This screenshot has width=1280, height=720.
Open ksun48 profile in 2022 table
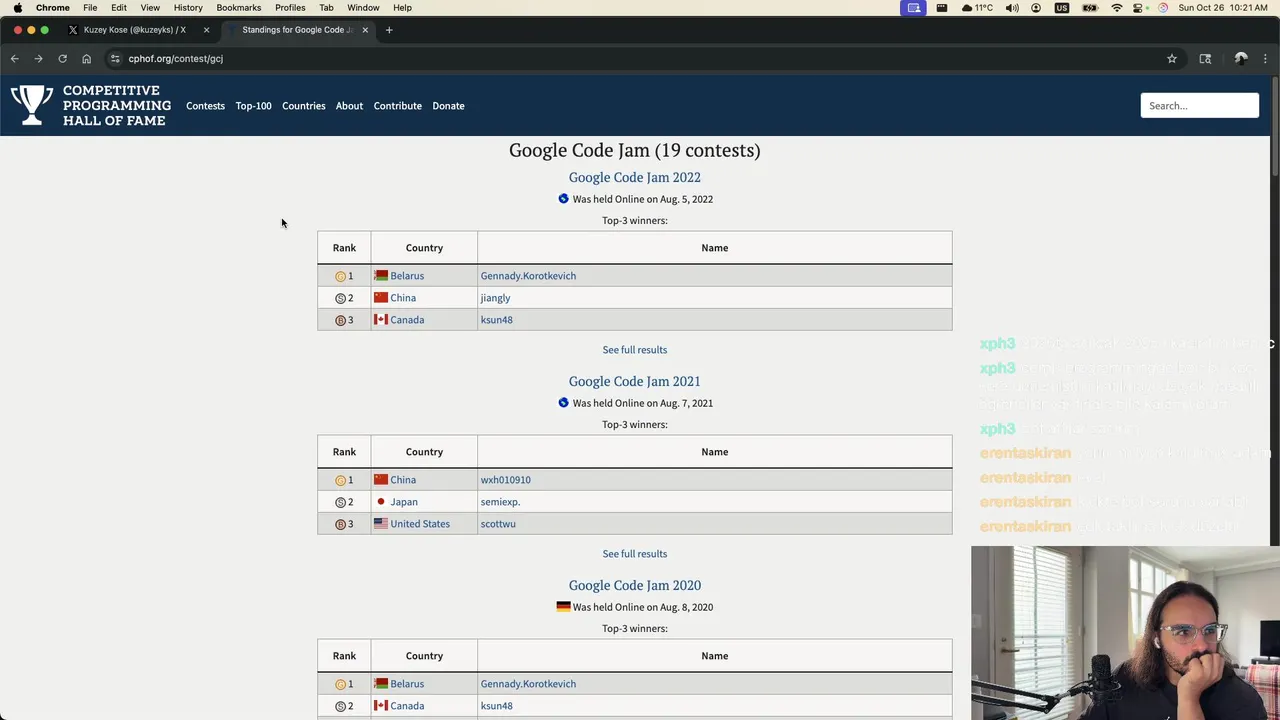(x=496, y=320)
